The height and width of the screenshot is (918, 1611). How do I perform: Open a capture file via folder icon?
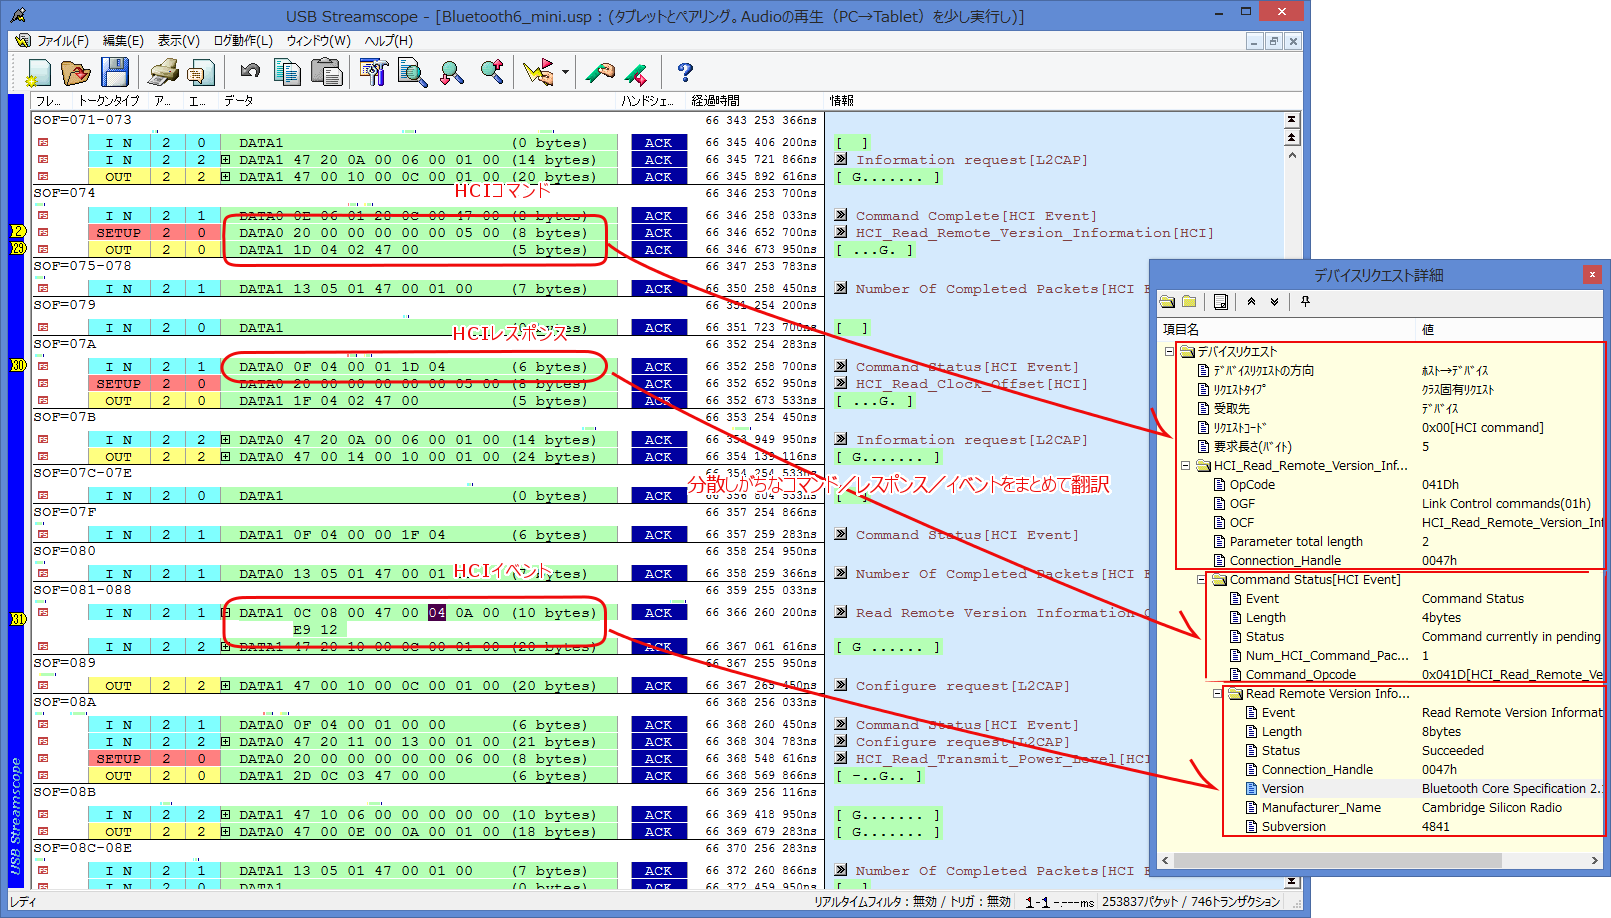[x=75, y=73]
